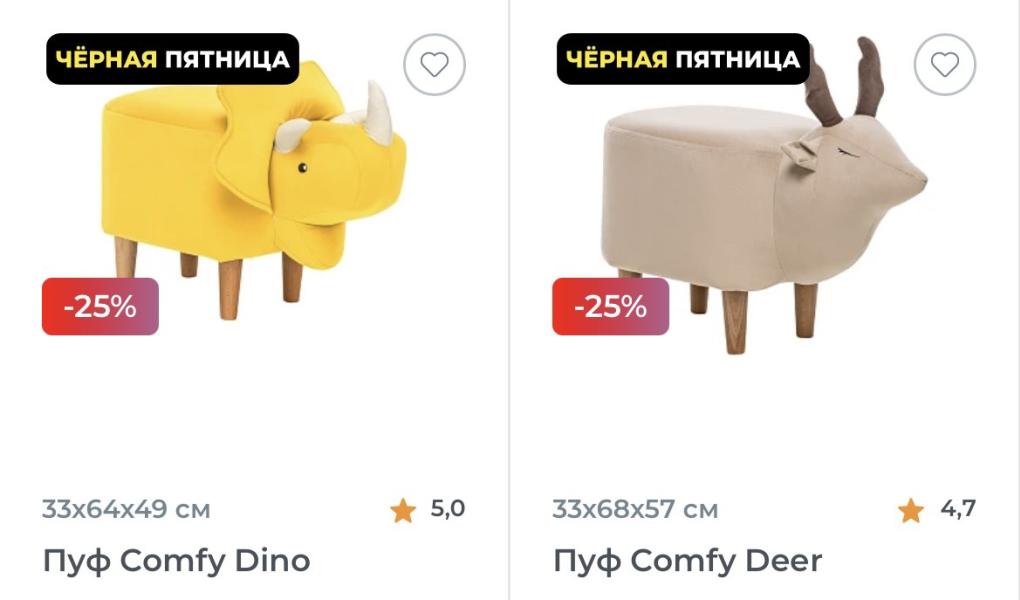Click the 33x64x49 см dimensions text
This screenshot has width=1020, height=600.
point(126,509)
